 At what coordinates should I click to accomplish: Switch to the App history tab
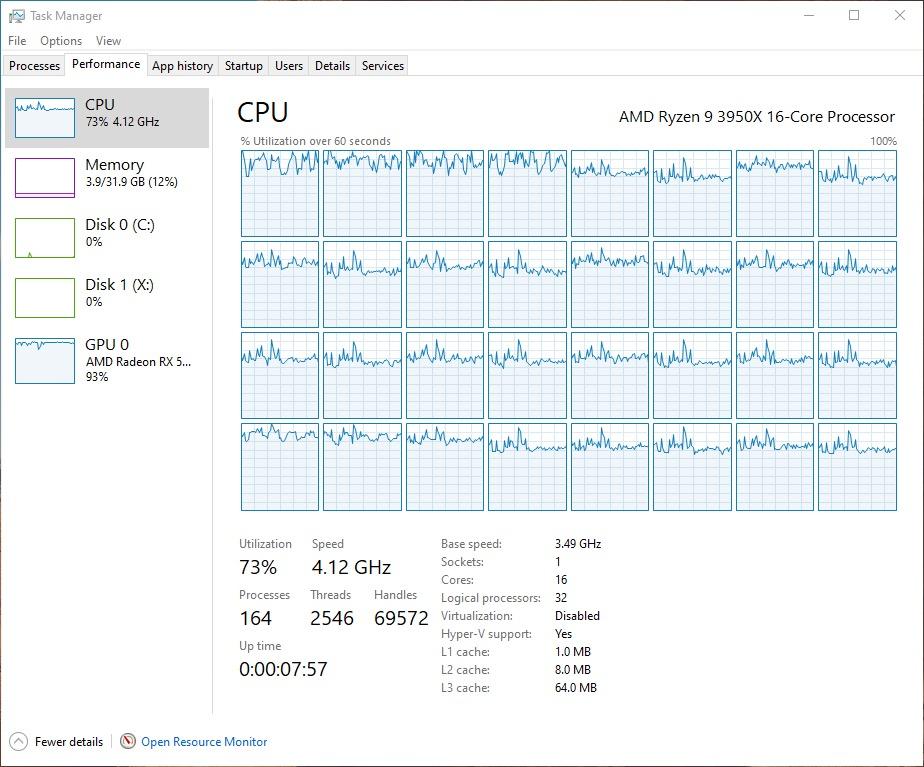[x=182, y=66]
